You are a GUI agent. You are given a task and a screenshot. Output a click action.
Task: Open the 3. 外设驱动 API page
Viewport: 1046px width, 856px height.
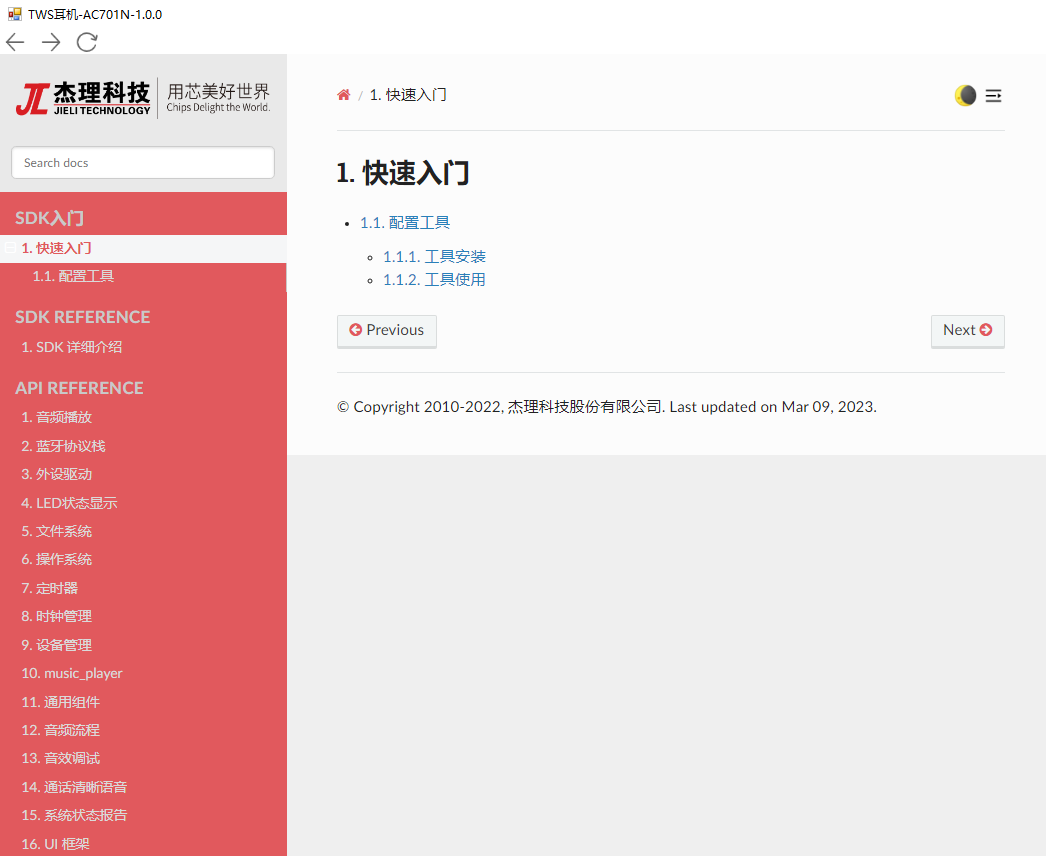pos(57,474)
